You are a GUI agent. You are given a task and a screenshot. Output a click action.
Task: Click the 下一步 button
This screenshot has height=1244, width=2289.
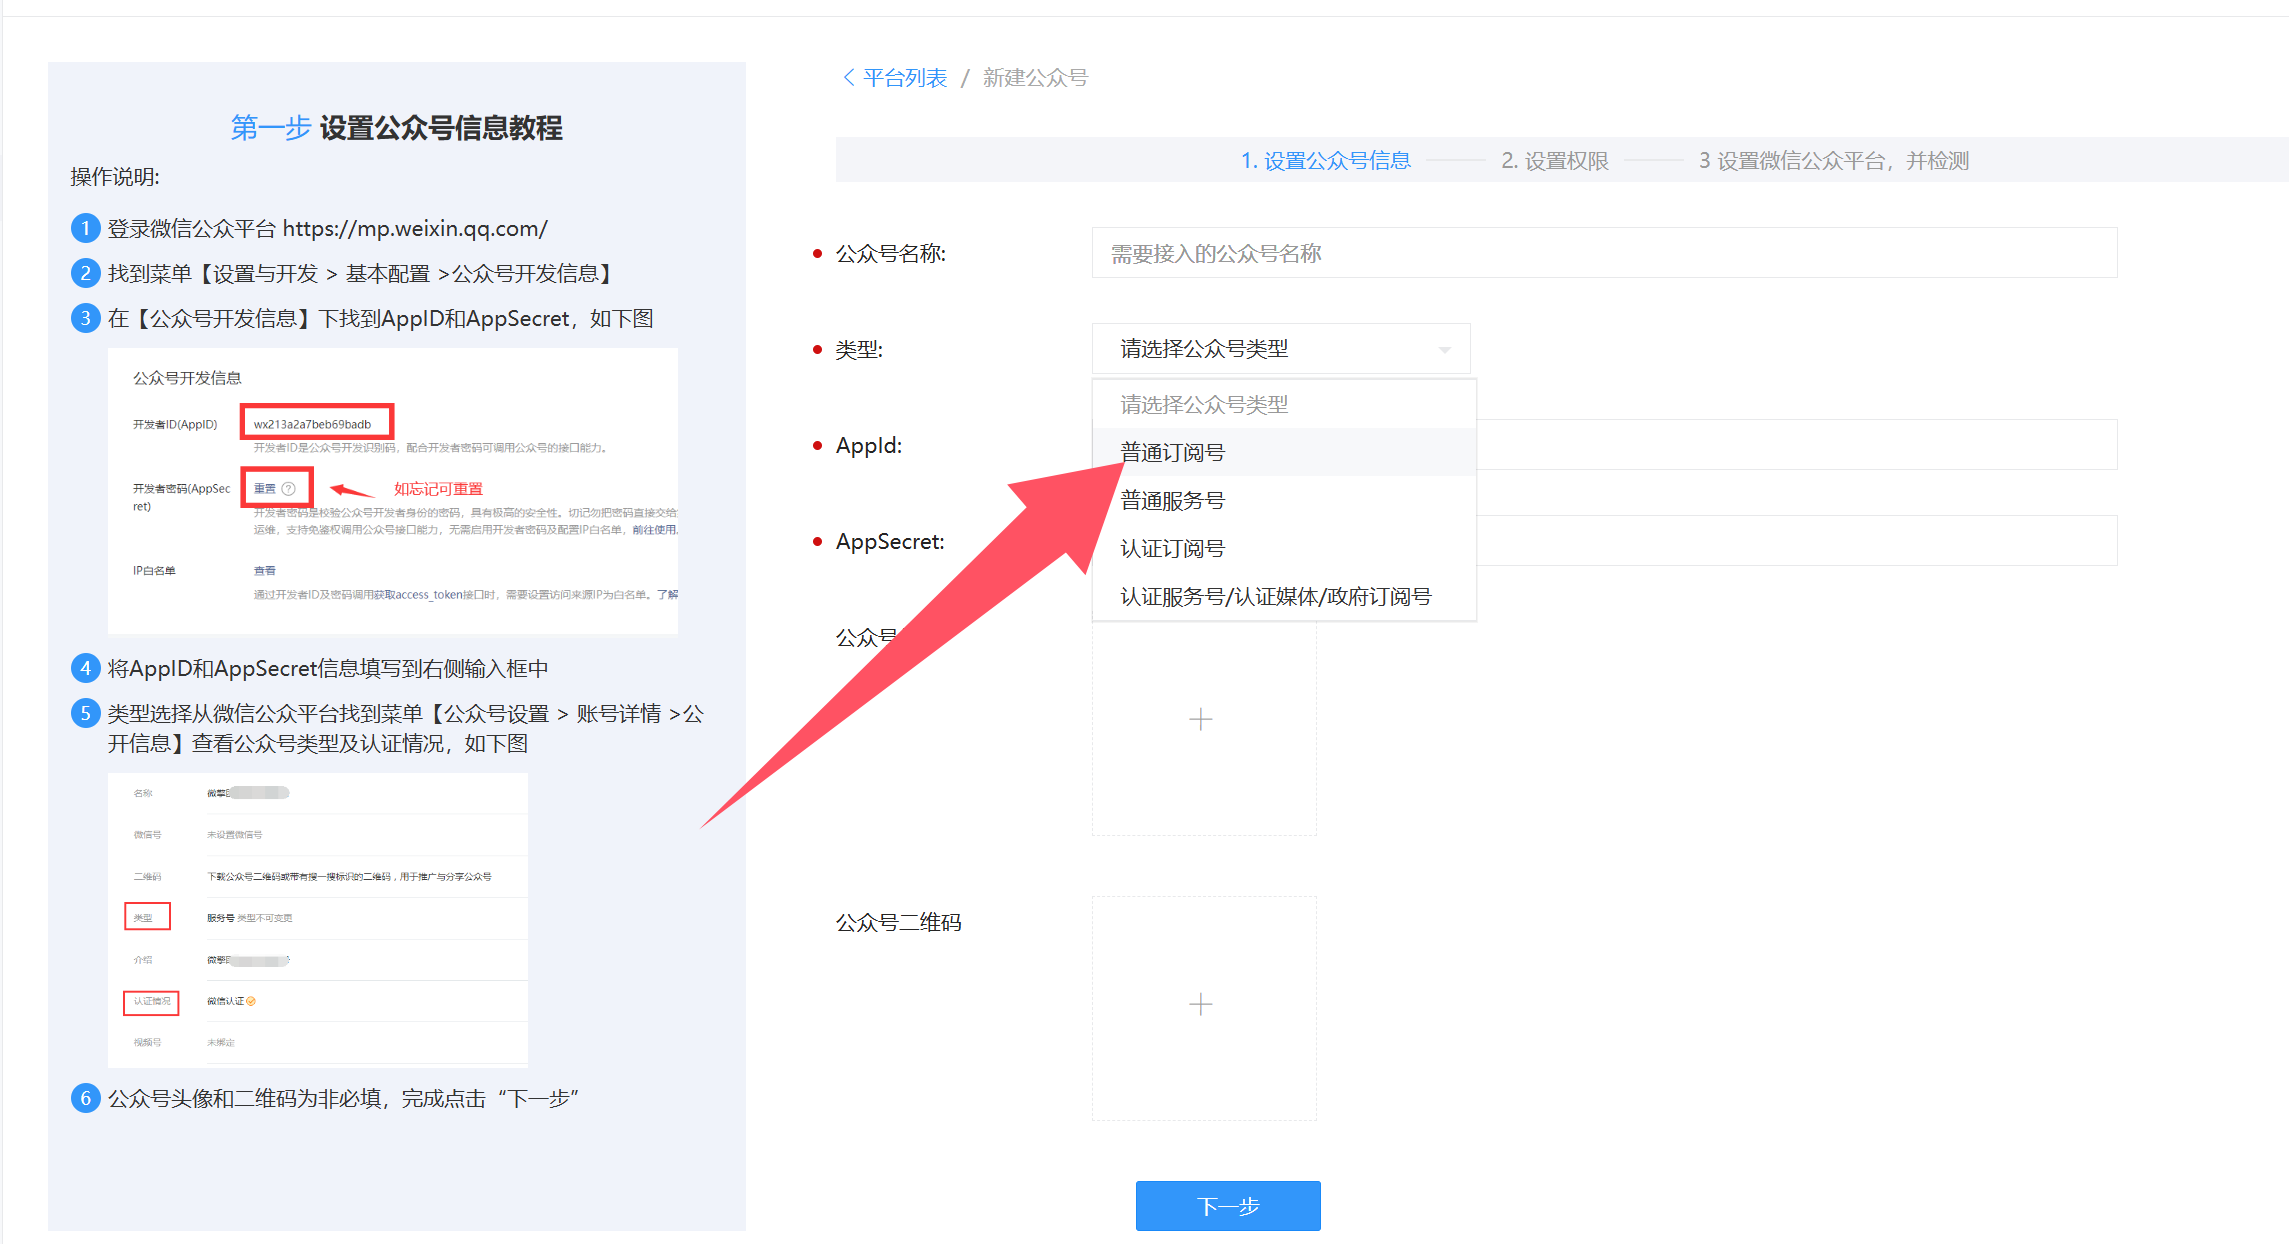[1227, 1206]
